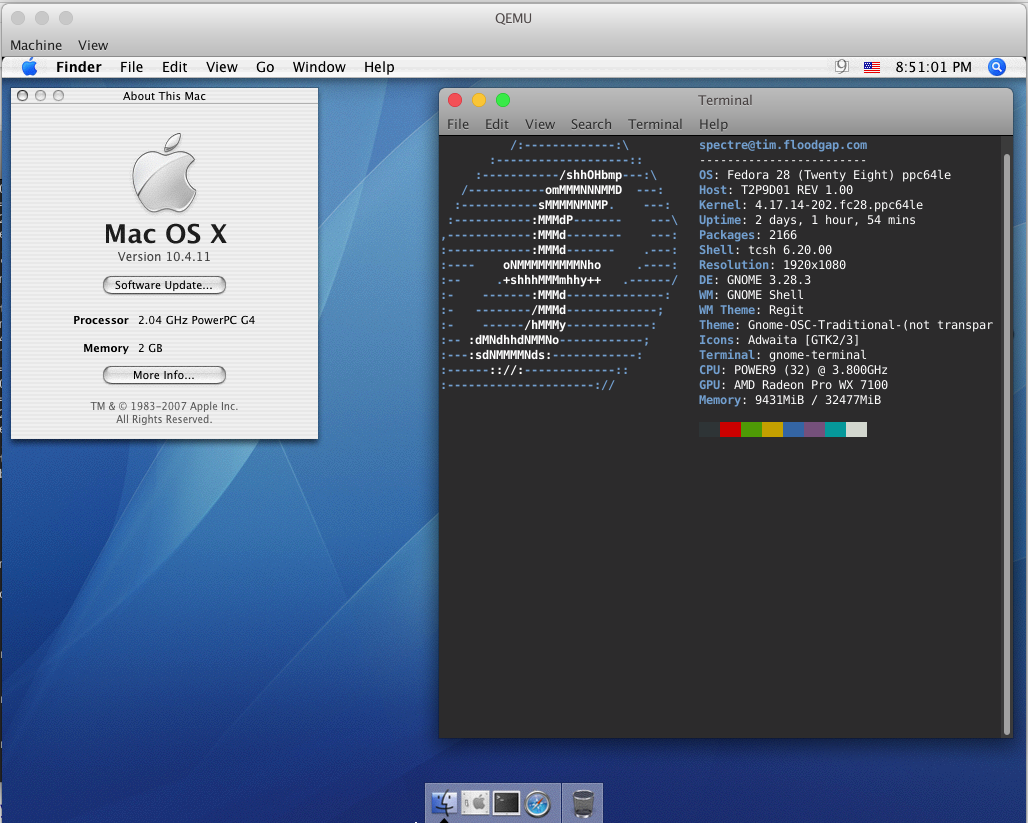Click the menu bar icon beside the flag
The image size is (1028, 823).
coord(842,66)
